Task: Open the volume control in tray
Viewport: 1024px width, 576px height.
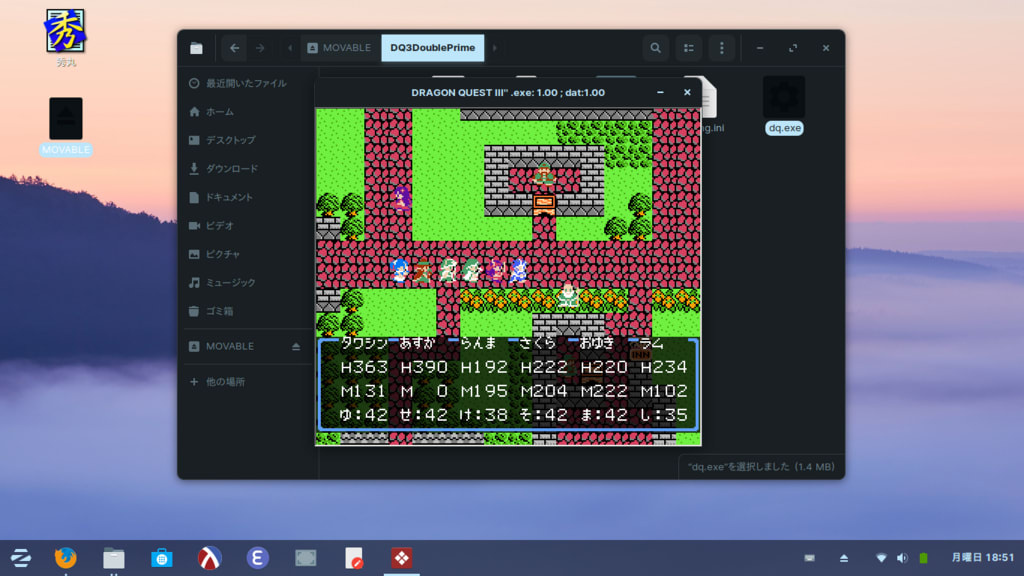Action: (x=902, y=558)
